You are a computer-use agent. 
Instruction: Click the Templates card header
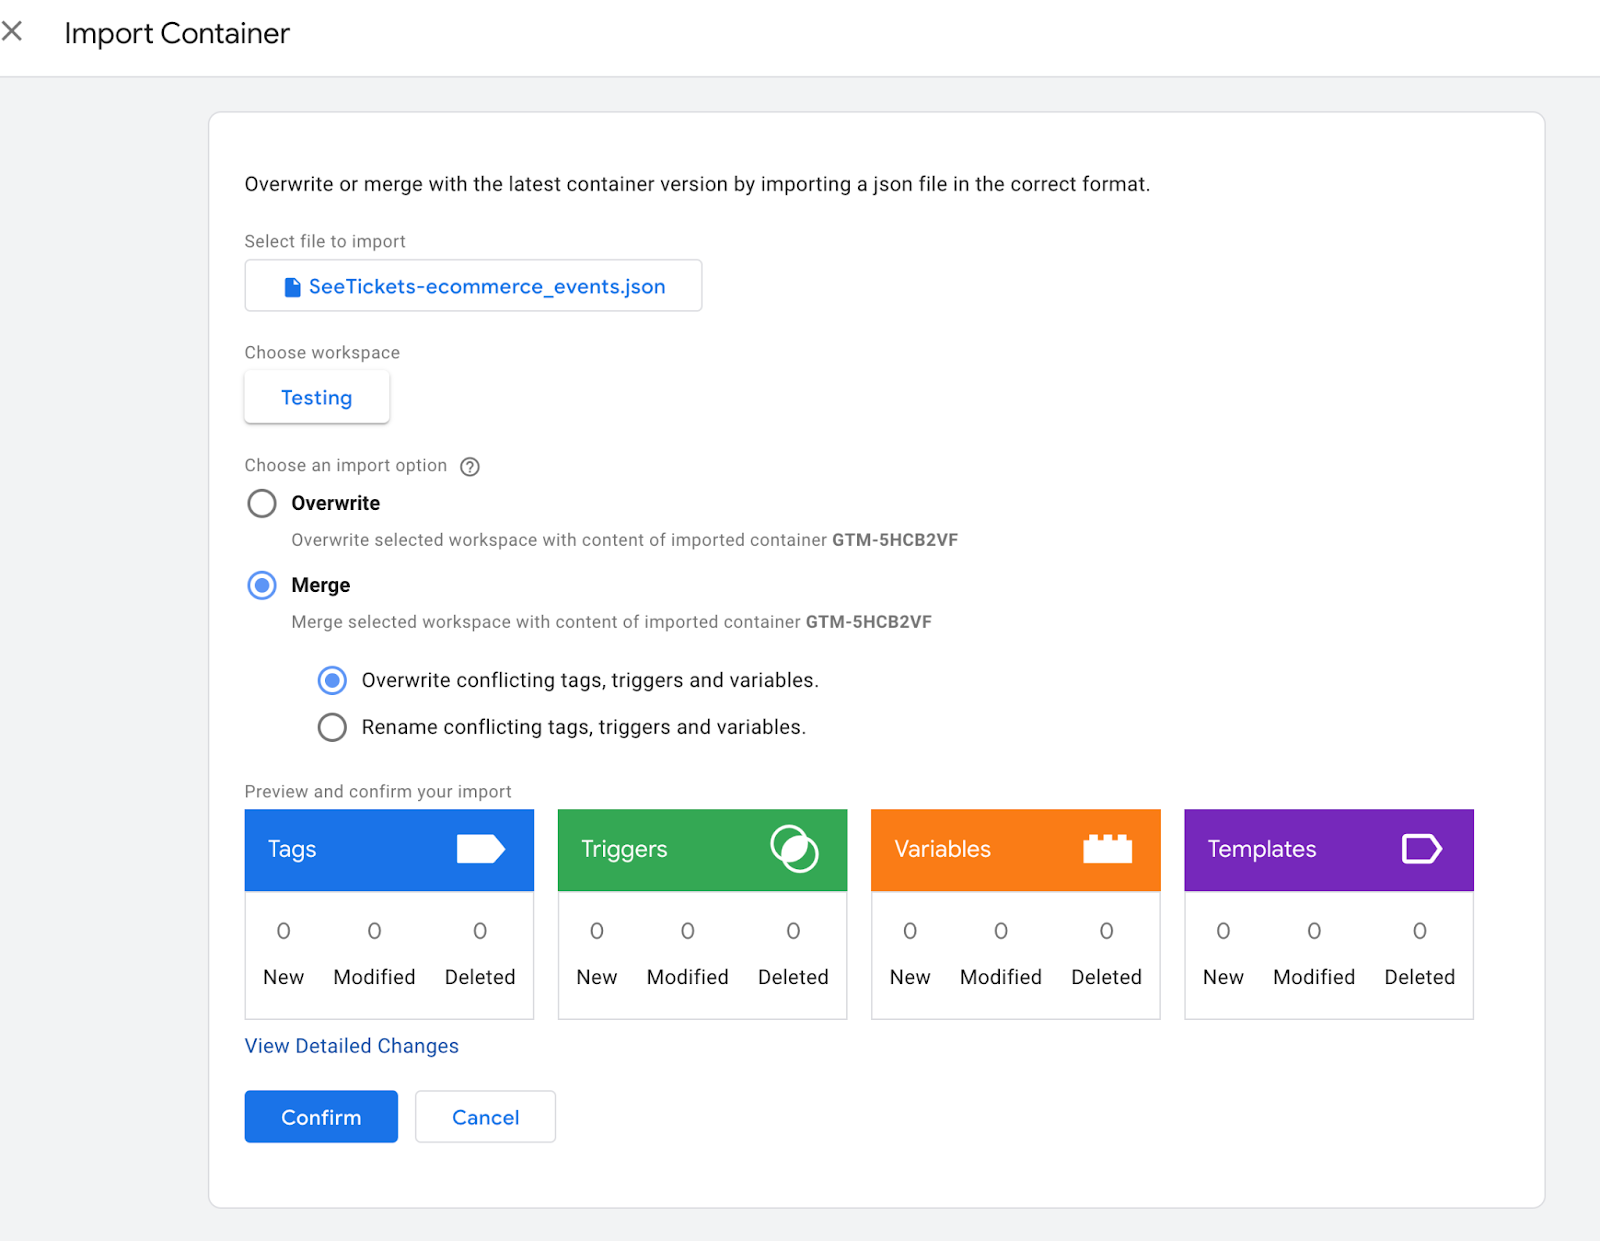click(x=1329, y=850)
